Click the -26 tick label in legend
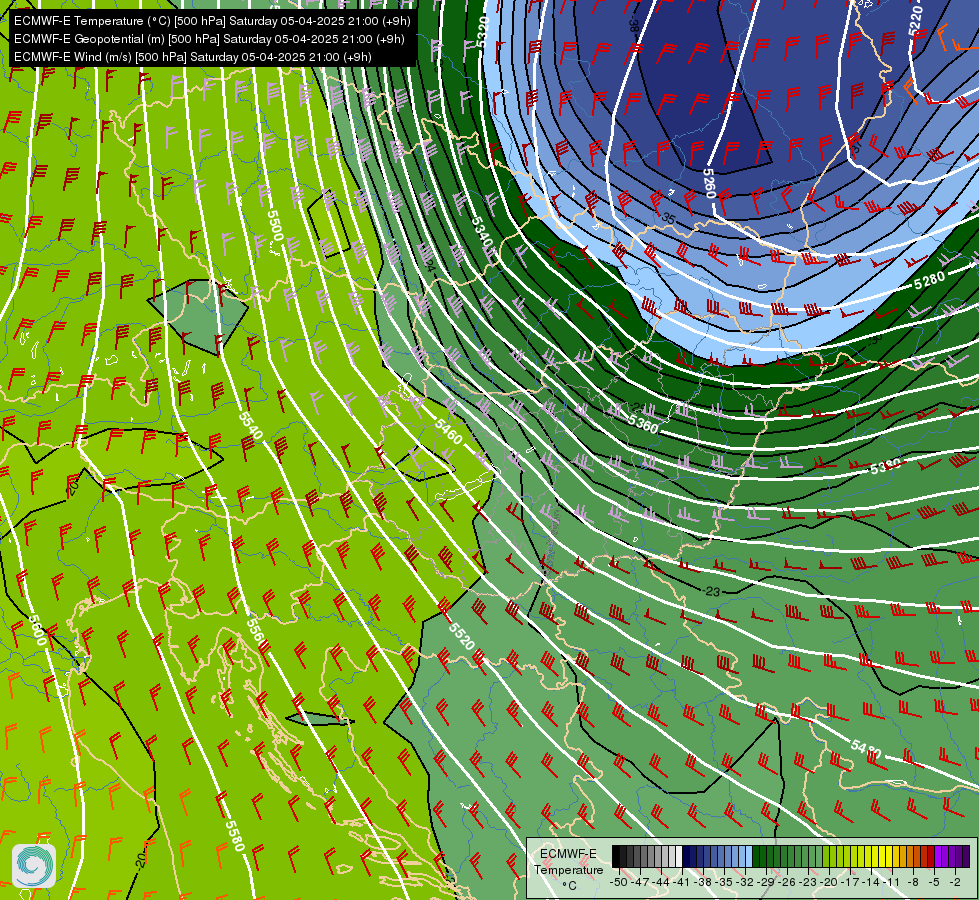This screenshot has height=900, width=979. click(787, 882)
